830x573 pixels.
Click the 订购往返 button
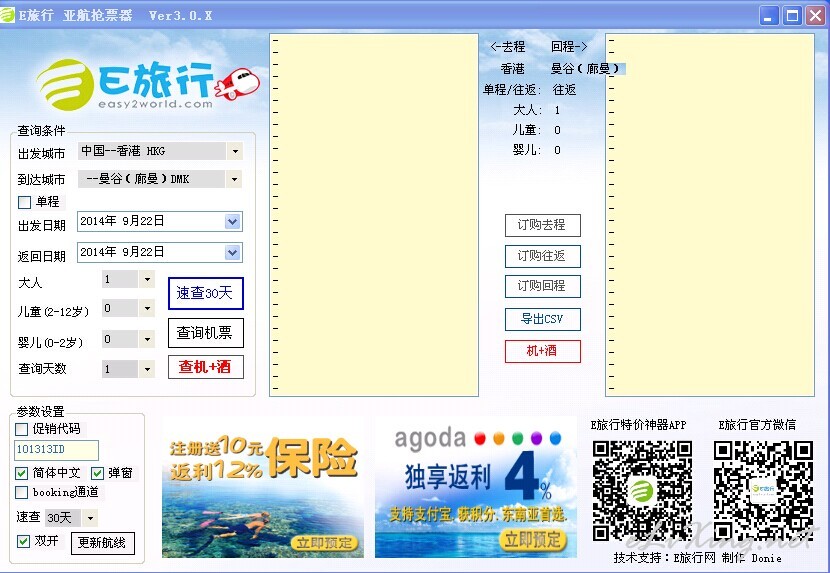click(x=543, y=256)
